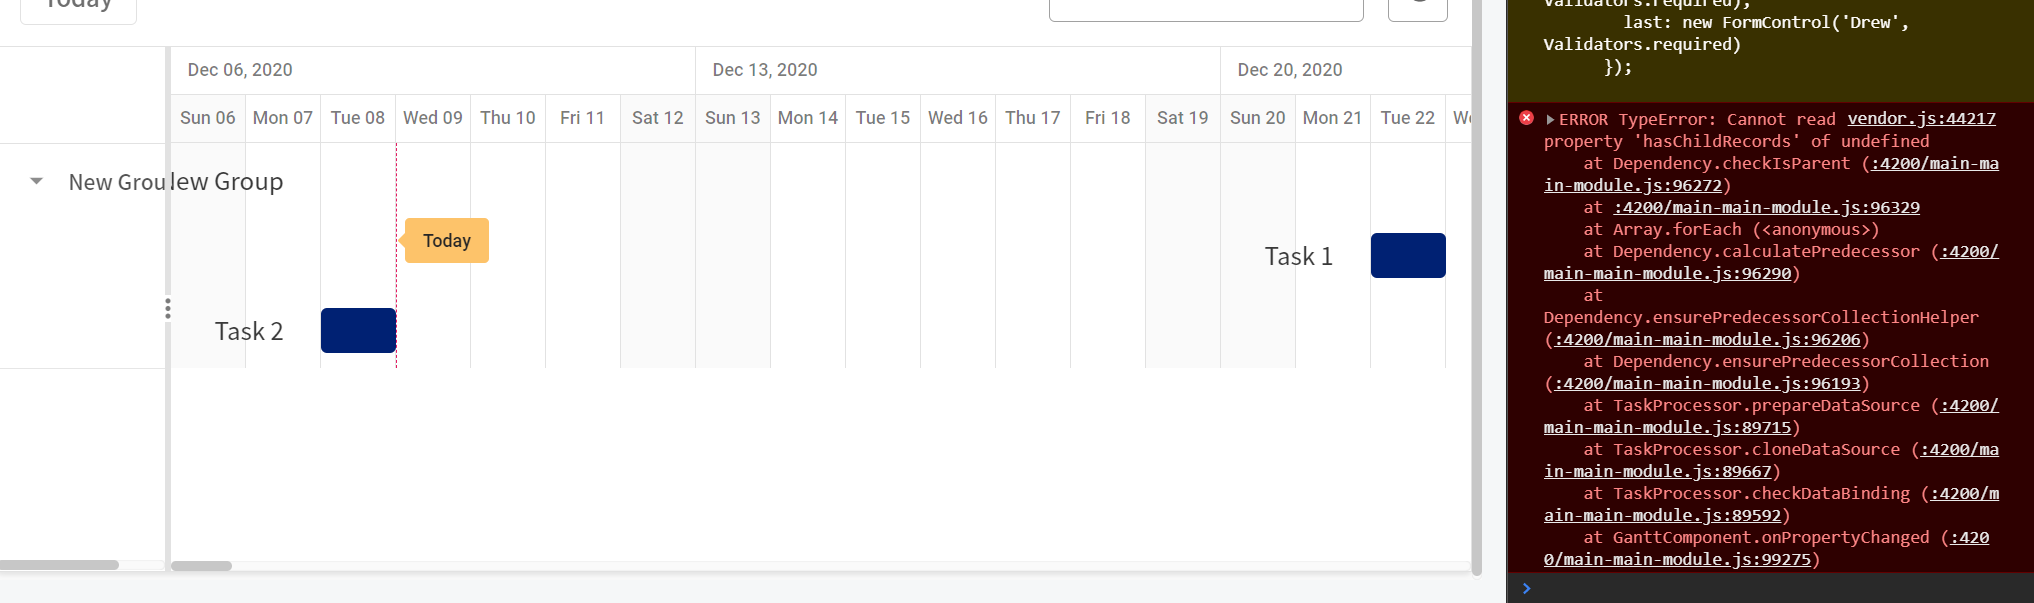Image resolution: width=2034 pixels, height=603 pixels.
Task: Click the Task 1 blue bar
Action: [x=1407, y=256]
